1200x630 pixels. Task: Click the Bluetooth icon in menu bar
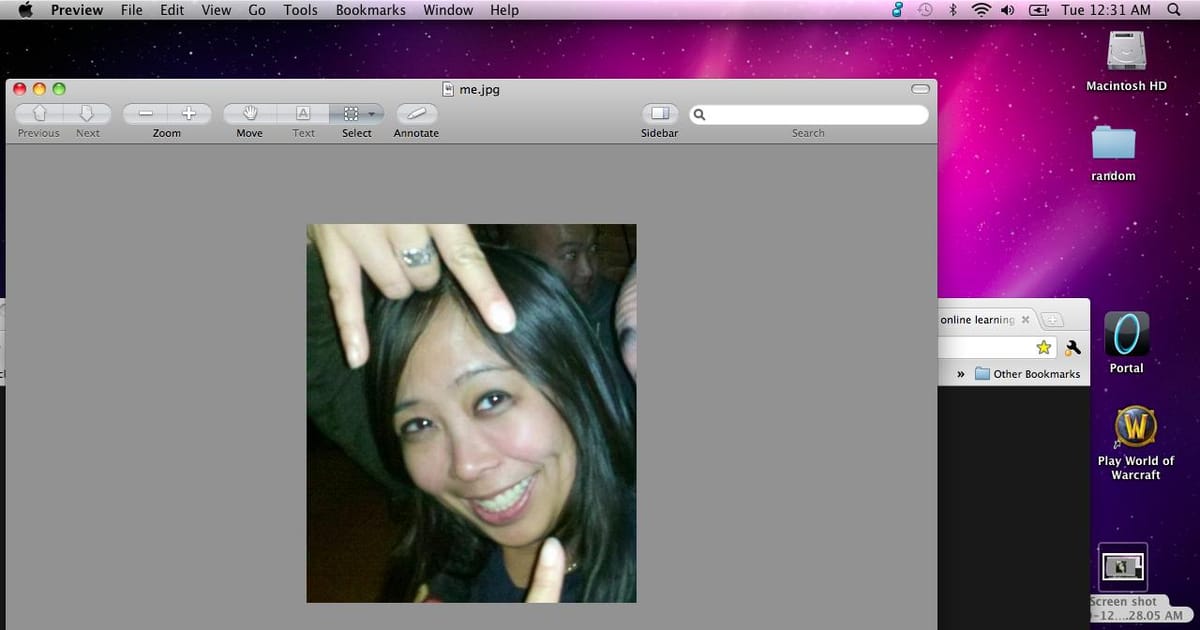951,10
